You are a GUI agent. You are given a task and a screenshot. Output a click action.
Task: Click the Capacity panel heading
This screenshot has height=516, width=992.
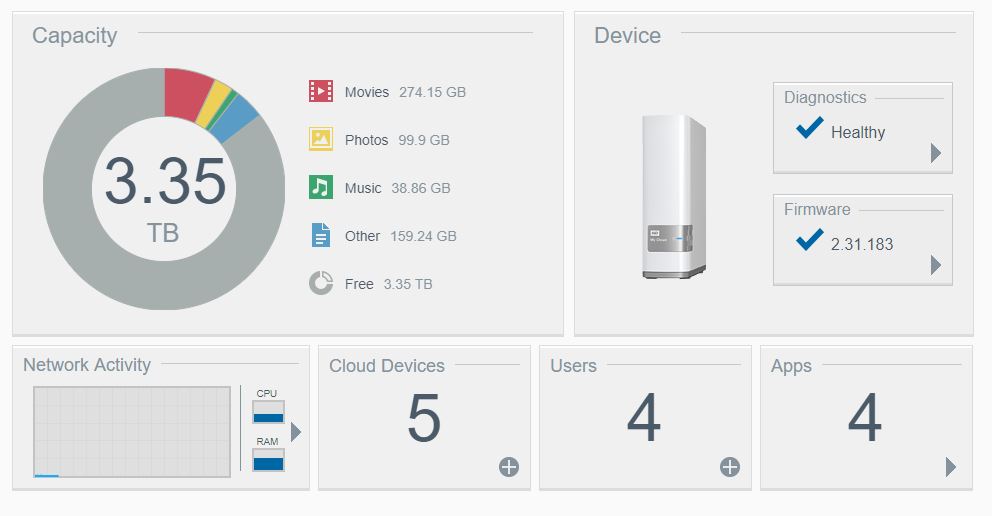[75, 36]
